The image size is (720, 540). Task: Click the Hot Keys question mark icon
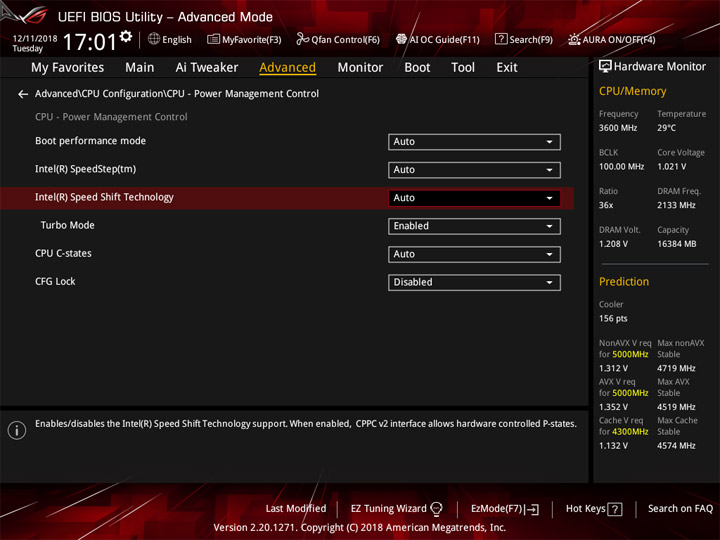[615, 509]
